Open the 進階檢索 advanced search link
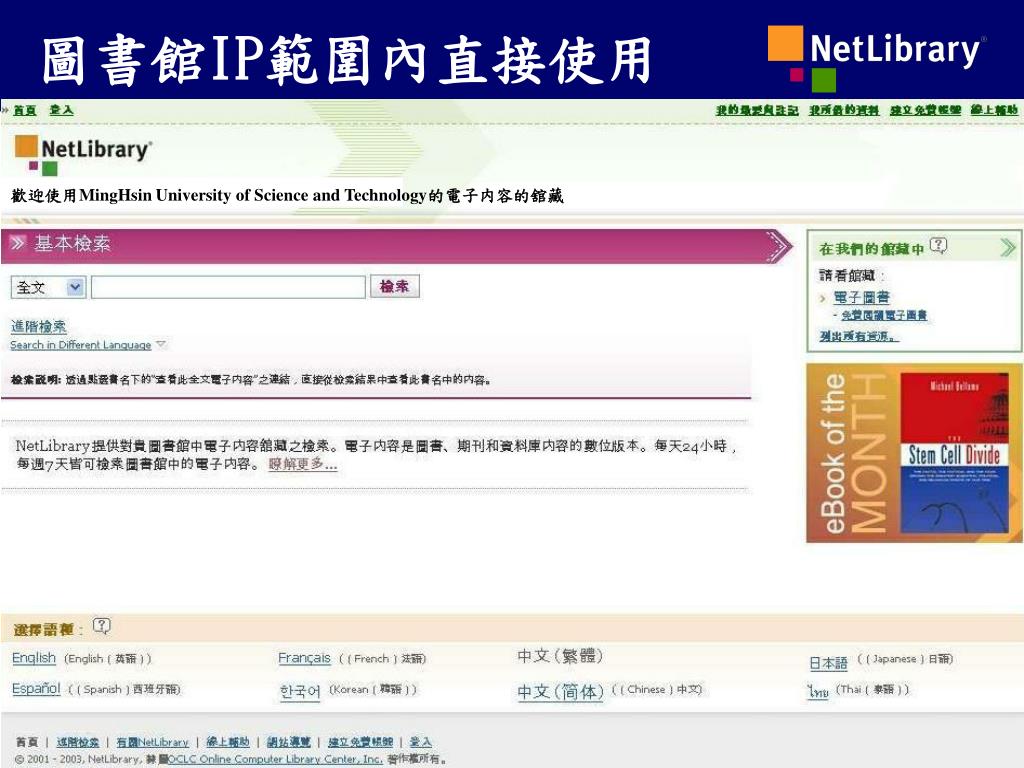Image resolution: width=1024 pixels, height=768 pixels. point(38,326)
